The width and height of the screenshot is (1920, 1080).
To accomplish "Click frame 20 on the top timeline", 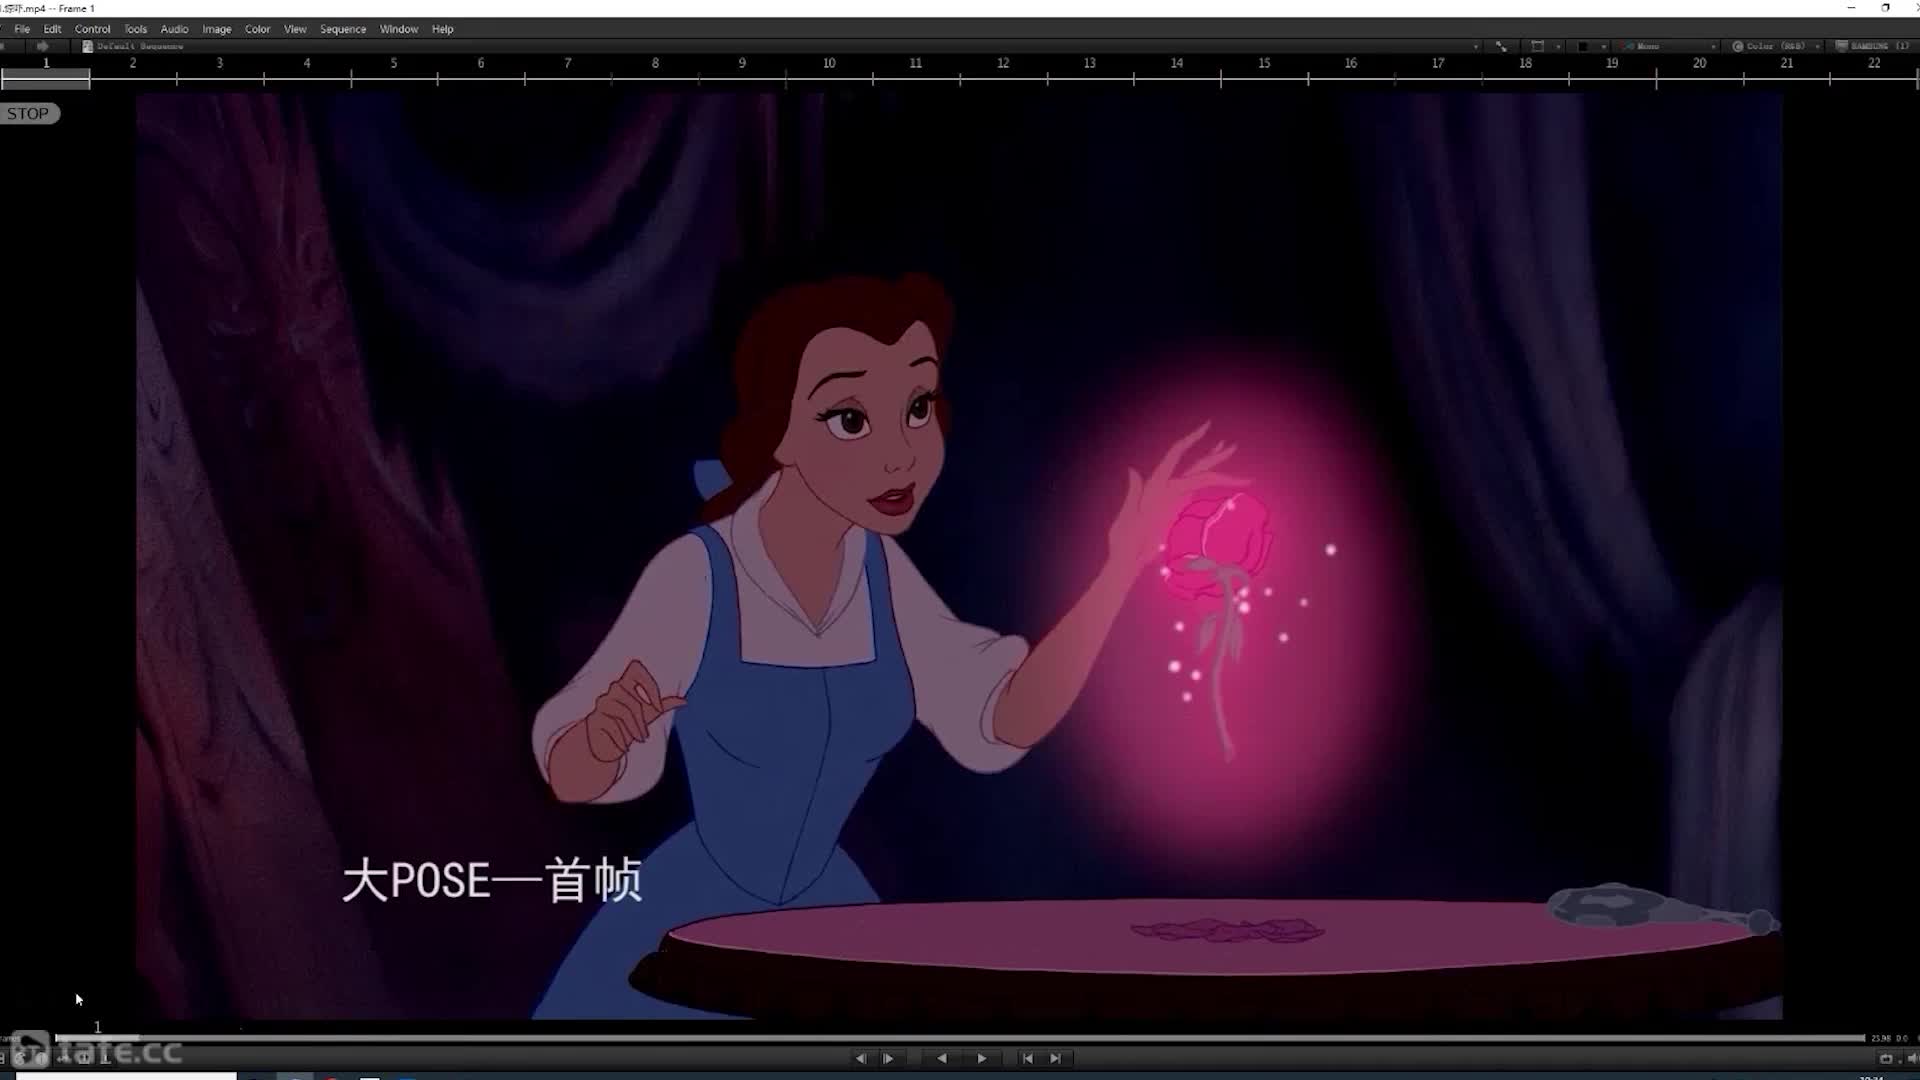I will [x=1699, y=63].
